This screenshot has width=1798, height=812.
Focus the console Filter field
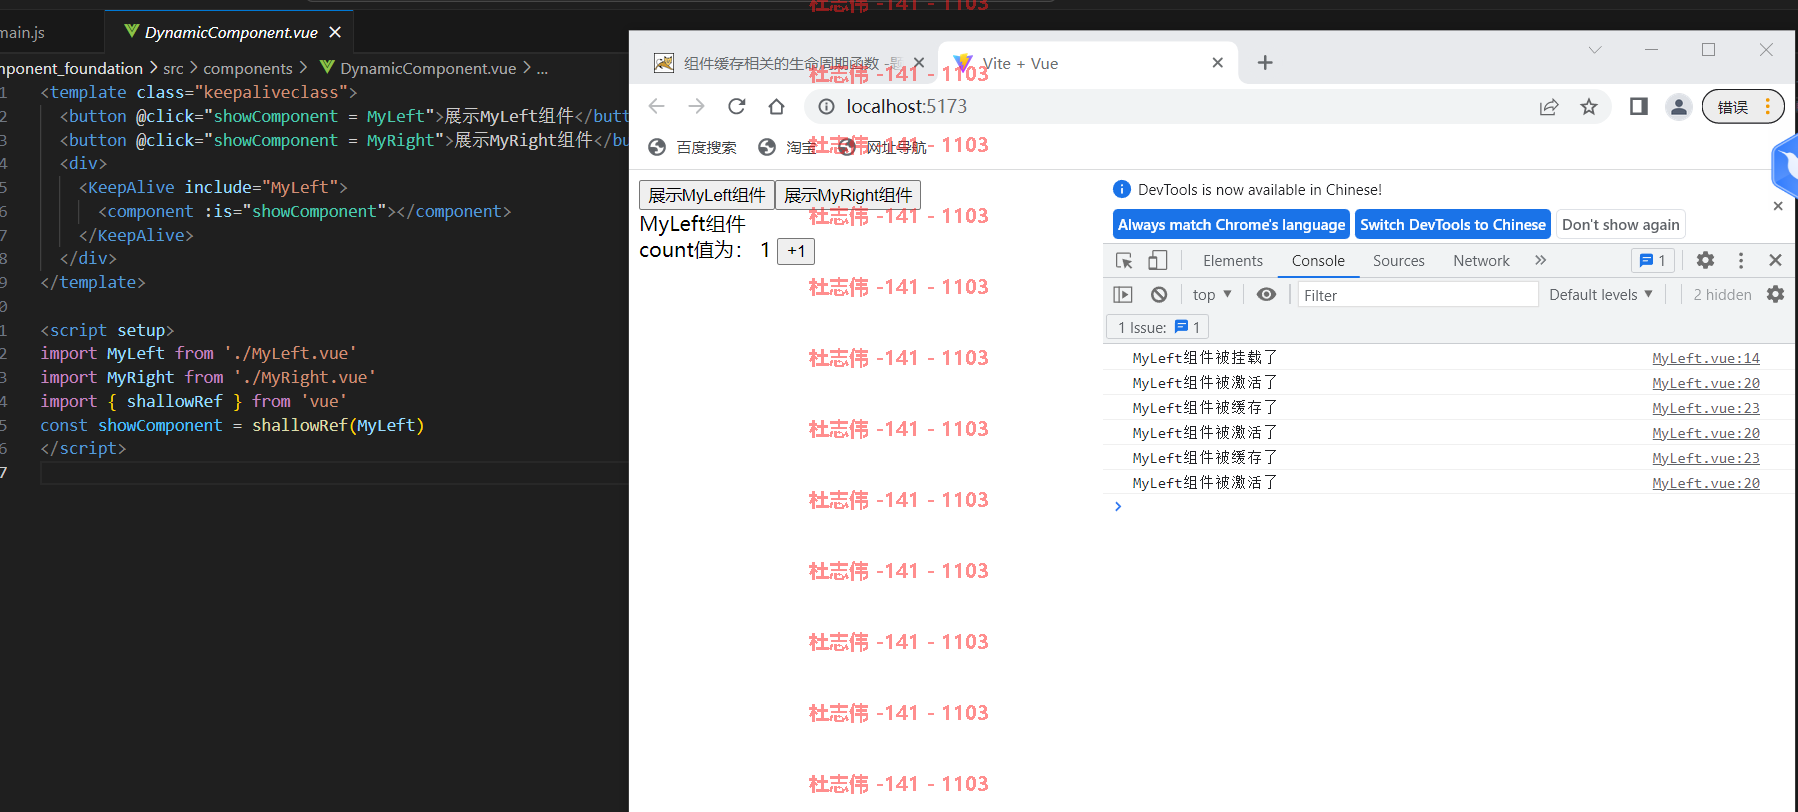coord(1418,295)
